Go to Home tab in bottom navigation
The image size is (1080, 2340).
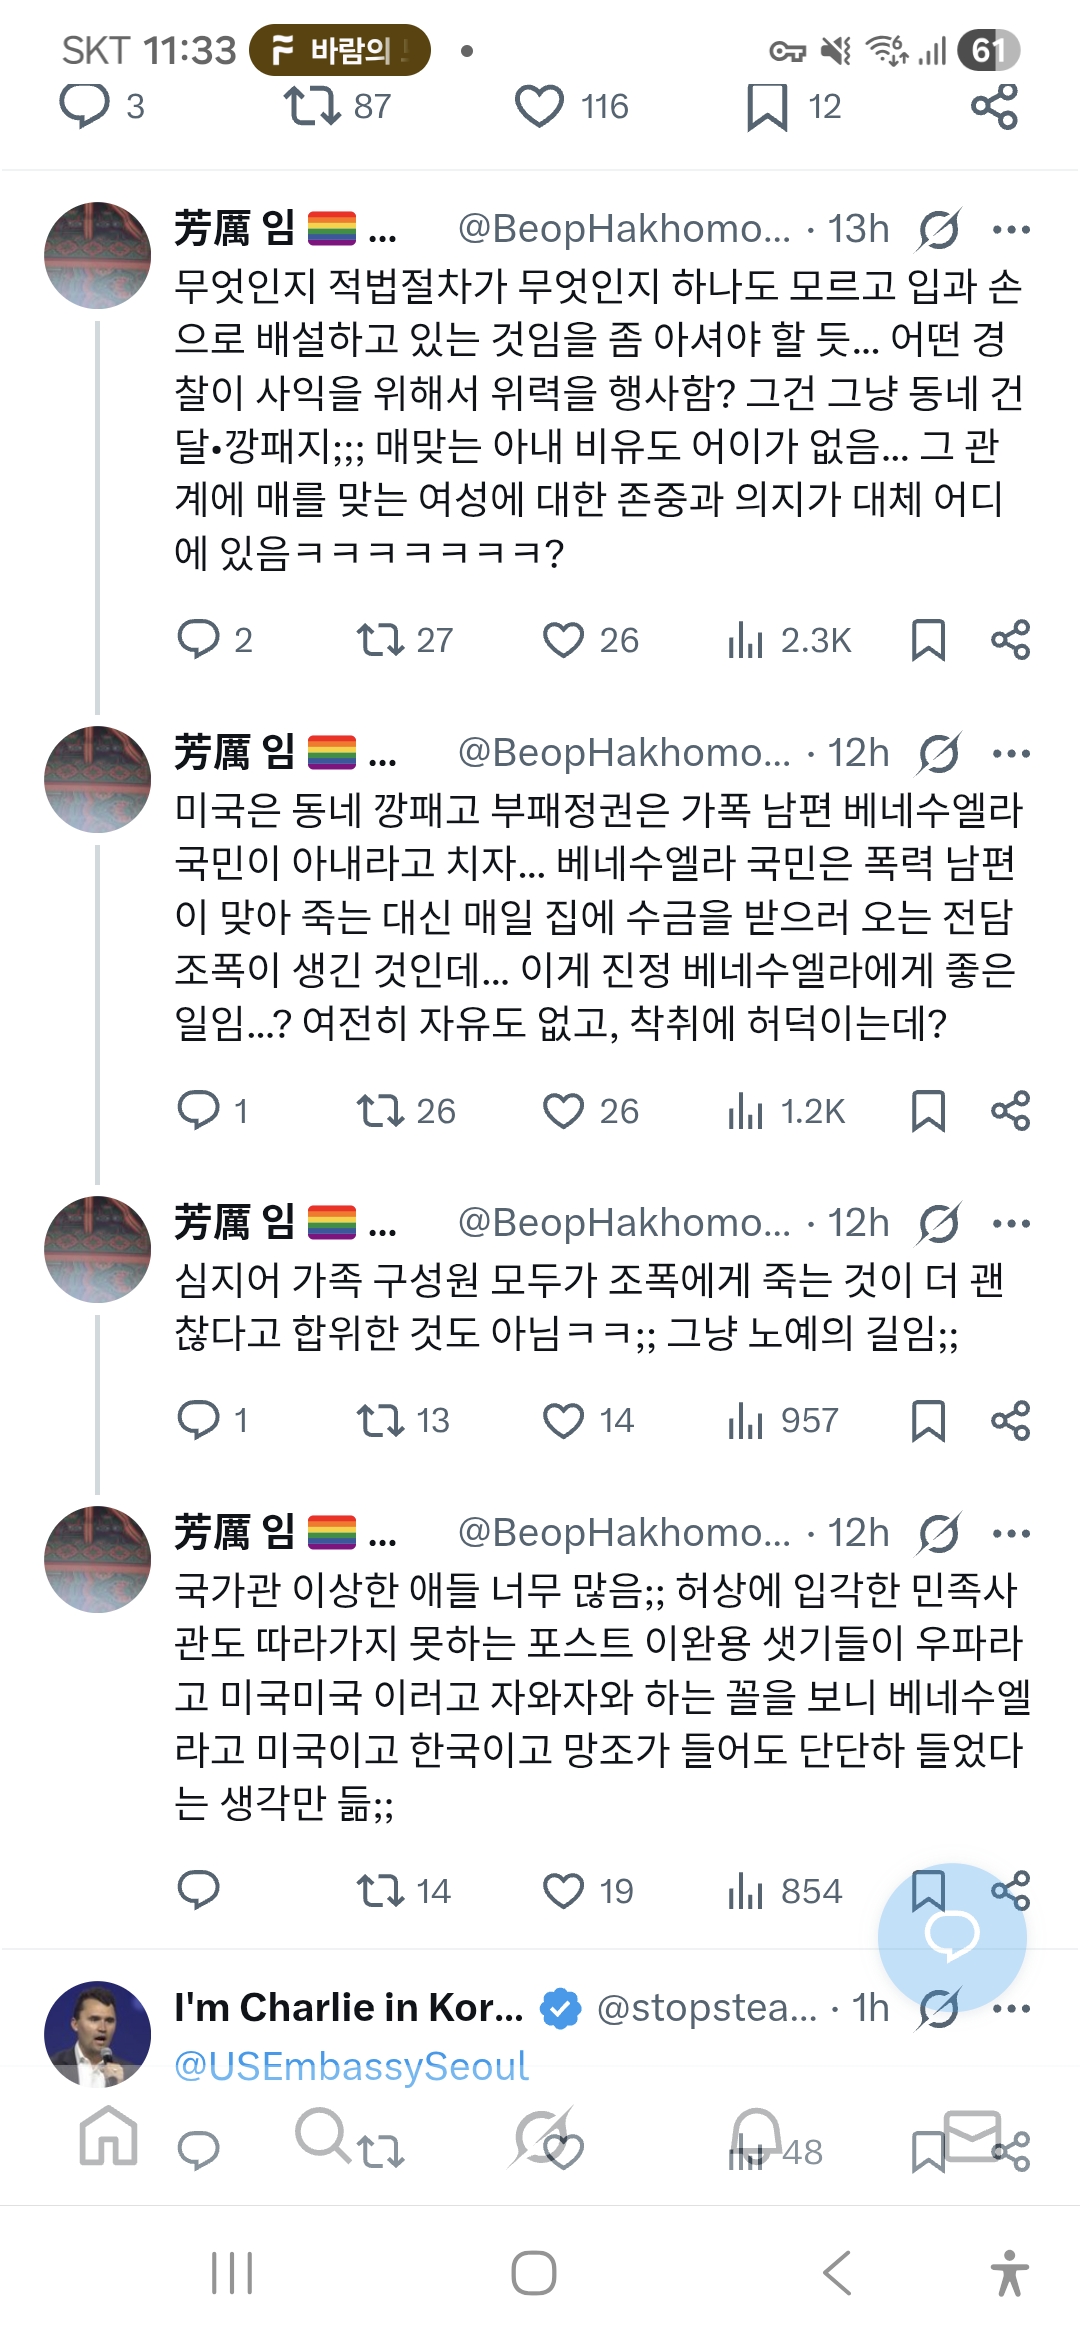tap(108, 2135)
